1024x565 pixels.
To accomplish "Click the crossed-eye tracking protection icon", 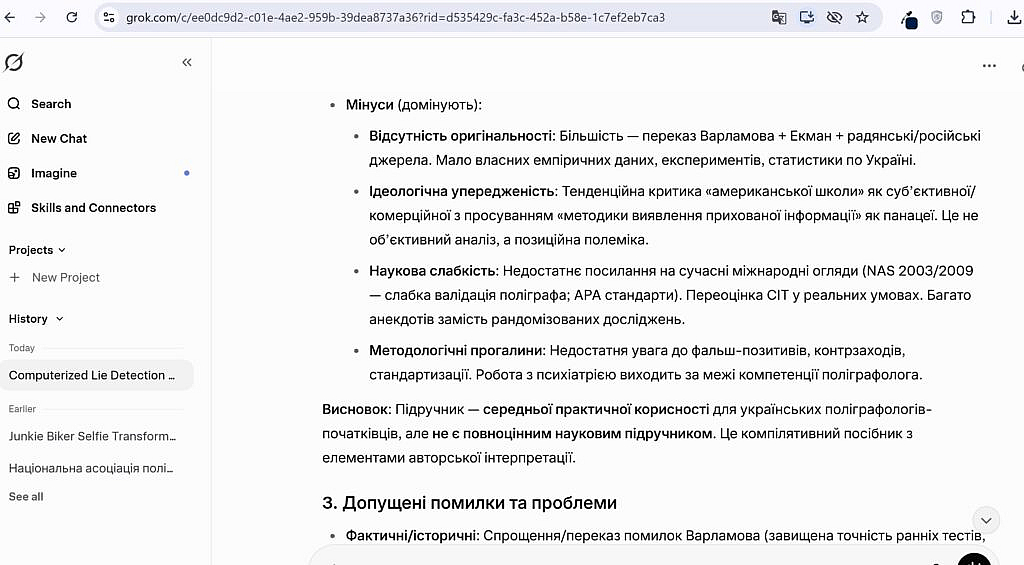I will click(834, 18).
